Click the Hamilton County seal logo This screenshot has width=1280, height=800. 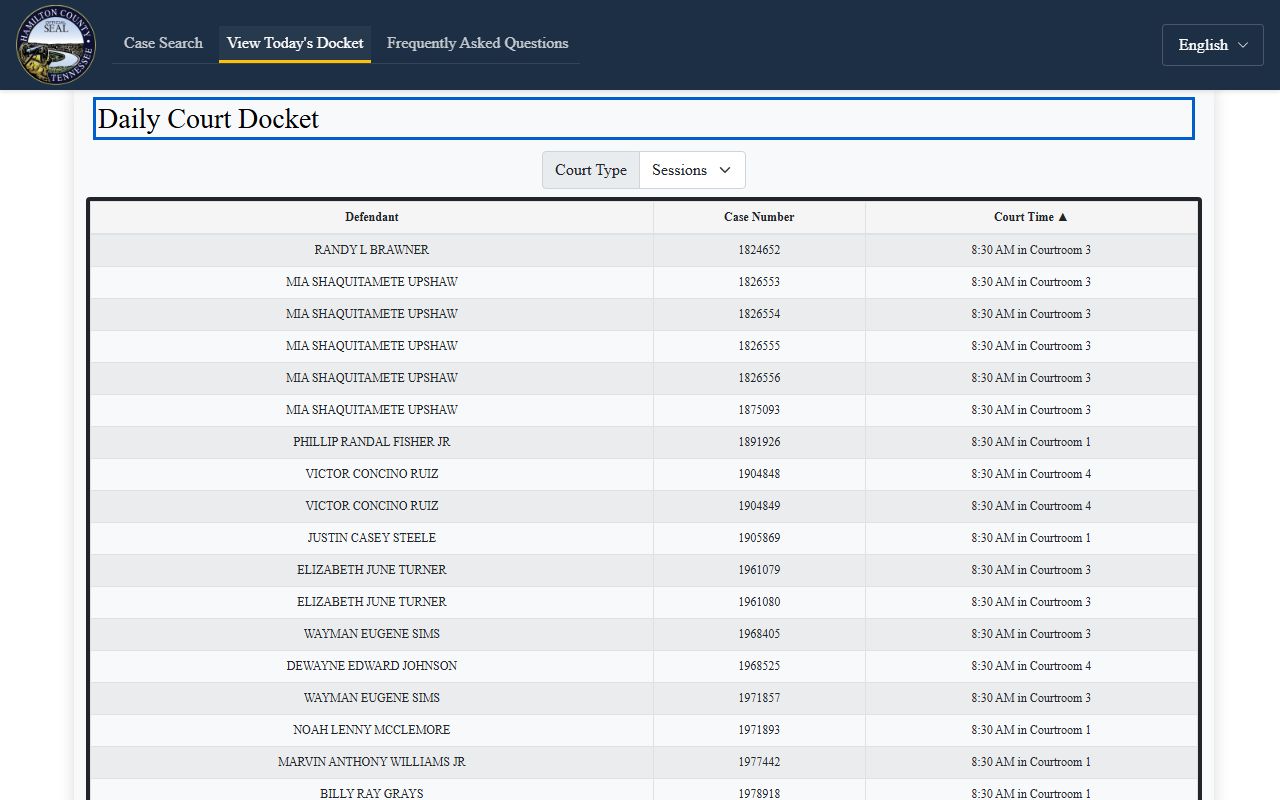tap(56, 45)
